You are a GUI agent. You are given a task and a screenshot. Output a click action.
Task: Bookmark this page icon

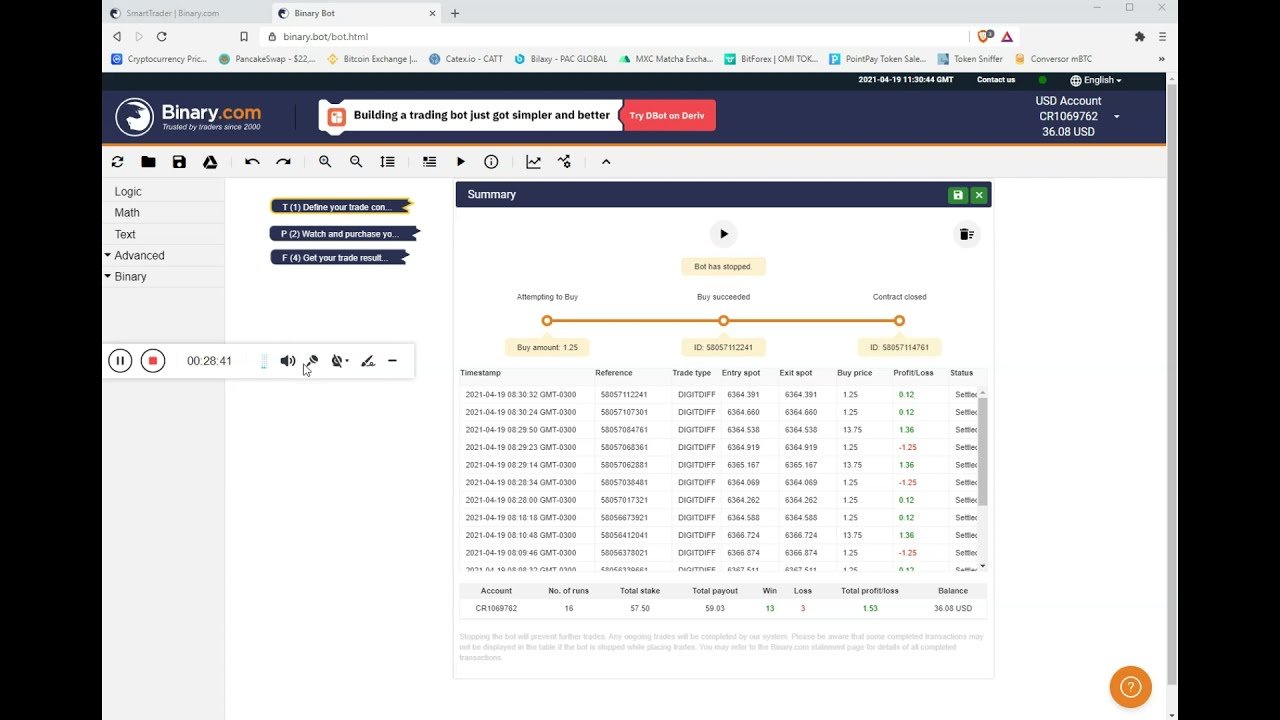[x=244, y=36]
